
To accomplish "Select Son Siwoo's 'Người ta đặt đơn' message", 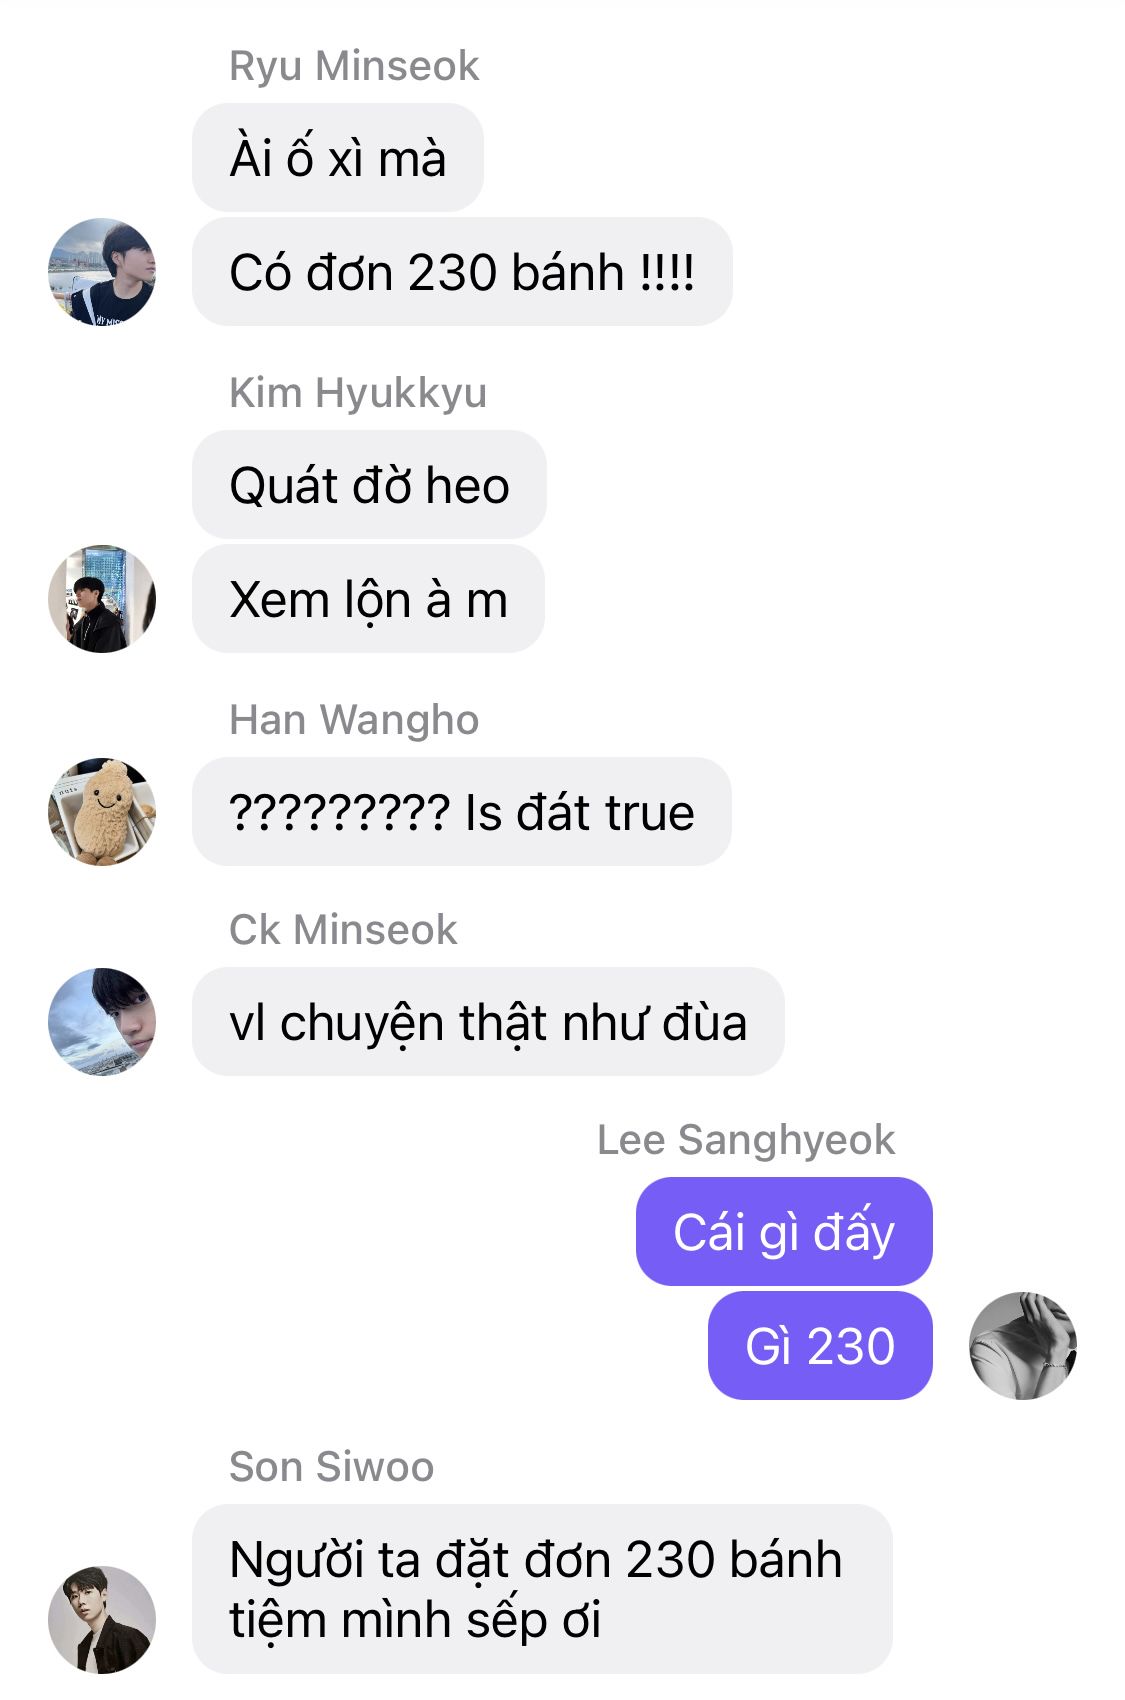I will pos(542,1588).
